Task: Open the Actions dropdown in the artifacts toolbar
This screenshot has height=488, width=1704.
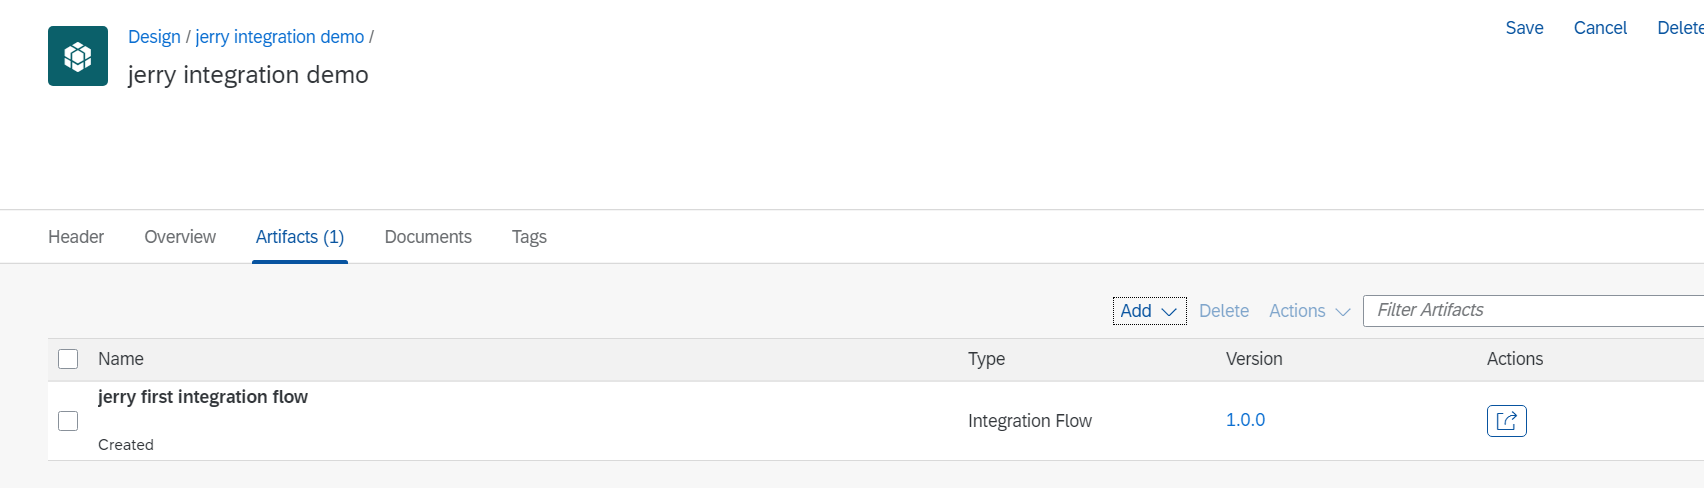Action: 1309,311
